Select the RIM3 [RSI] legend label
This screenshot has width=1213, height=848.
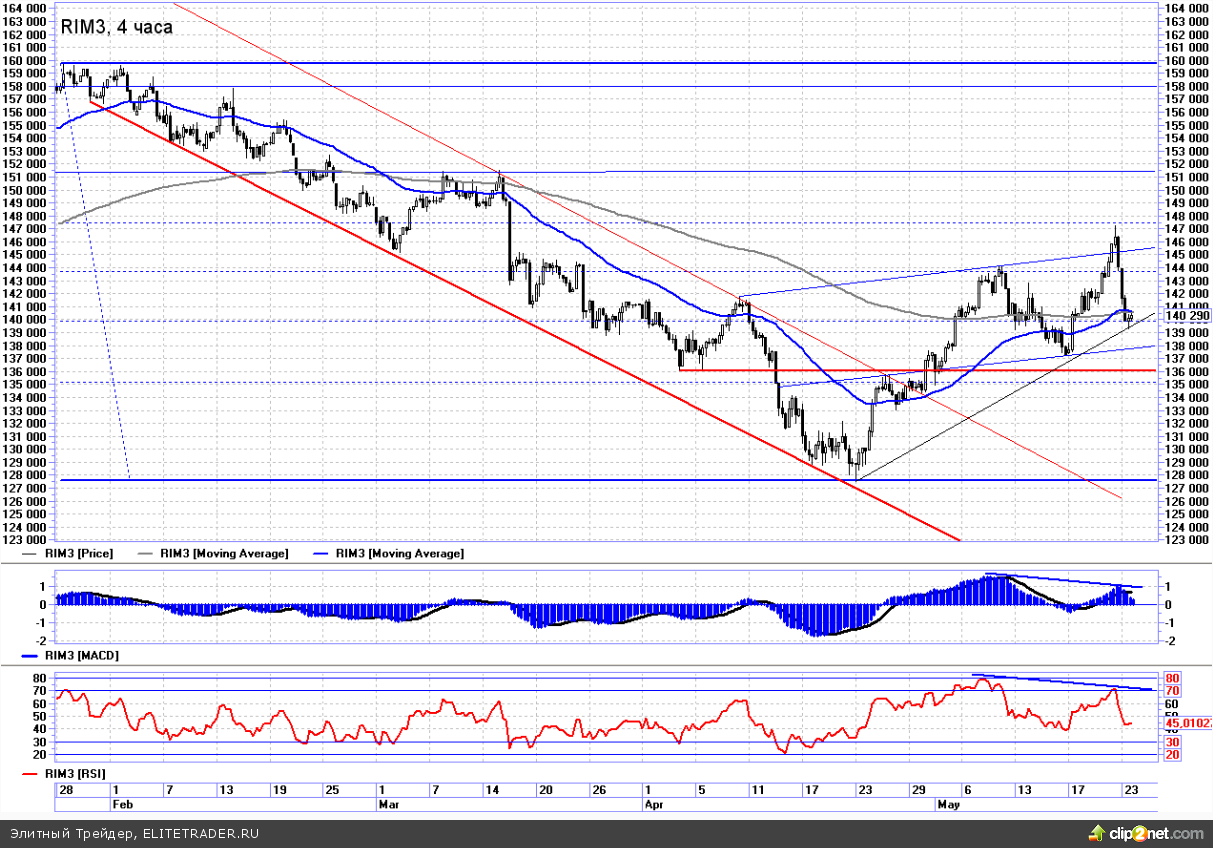pos(77,774)
